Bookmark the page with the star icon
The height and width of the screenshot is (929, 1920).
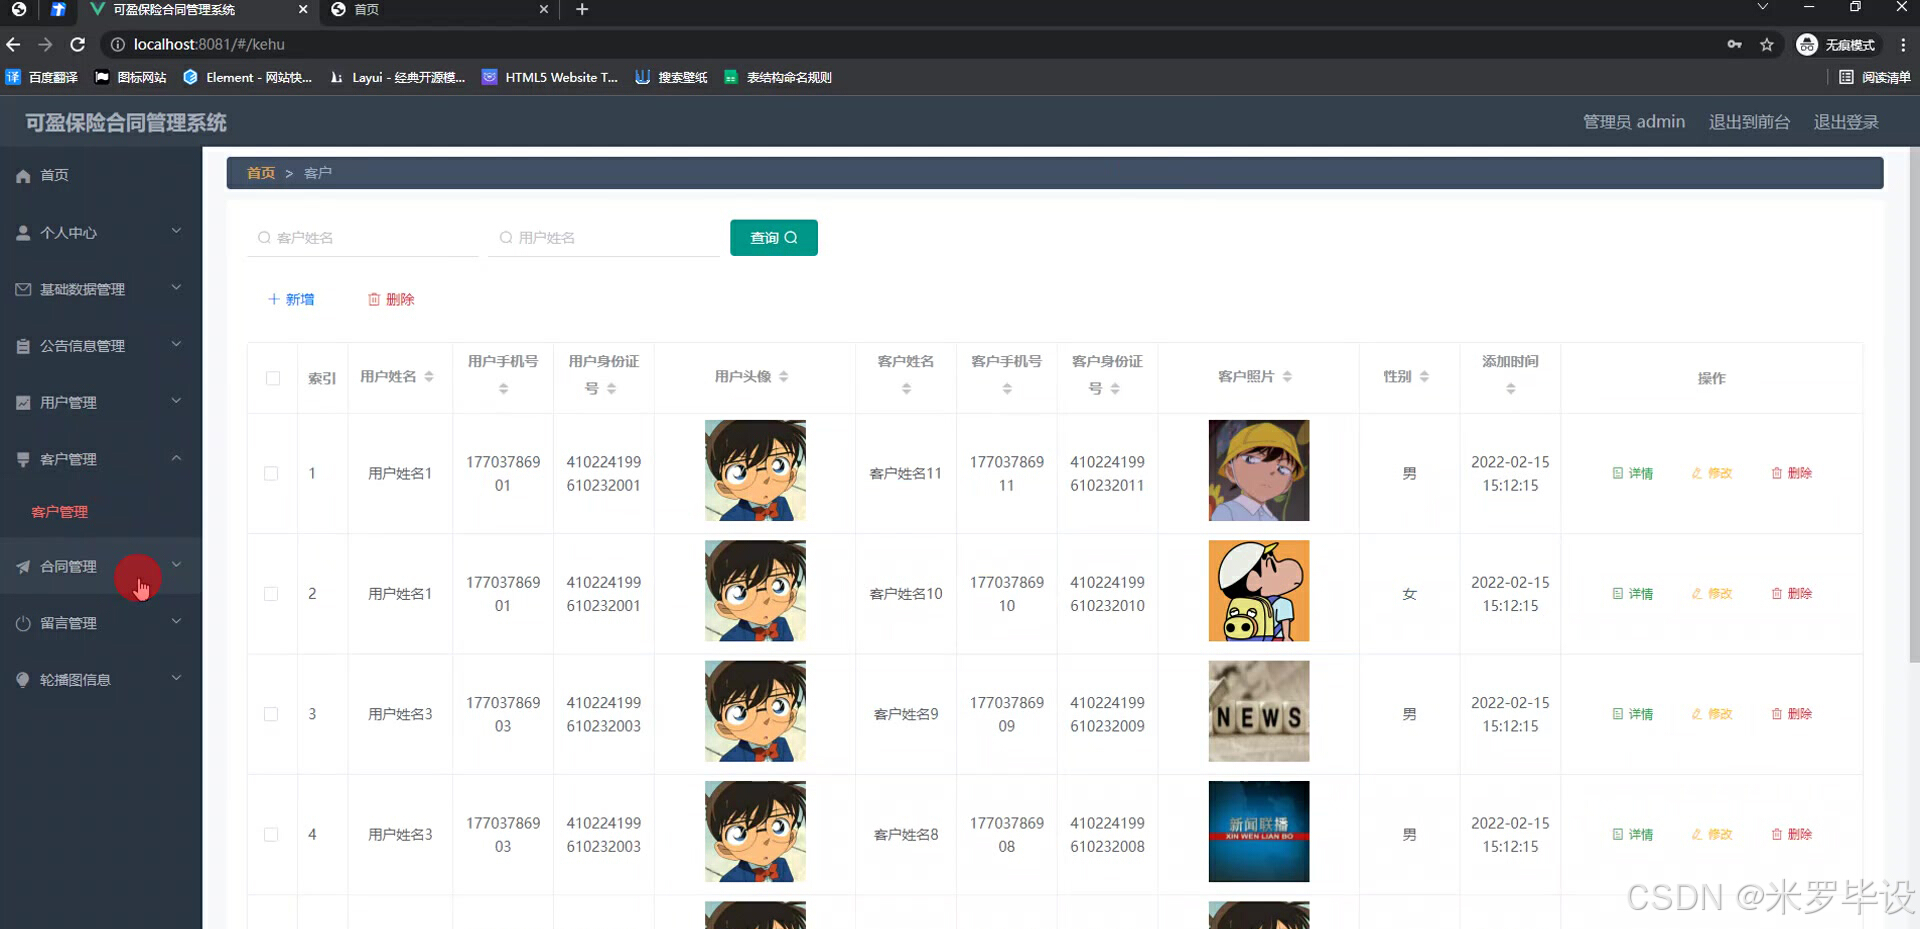(1767, 44)
